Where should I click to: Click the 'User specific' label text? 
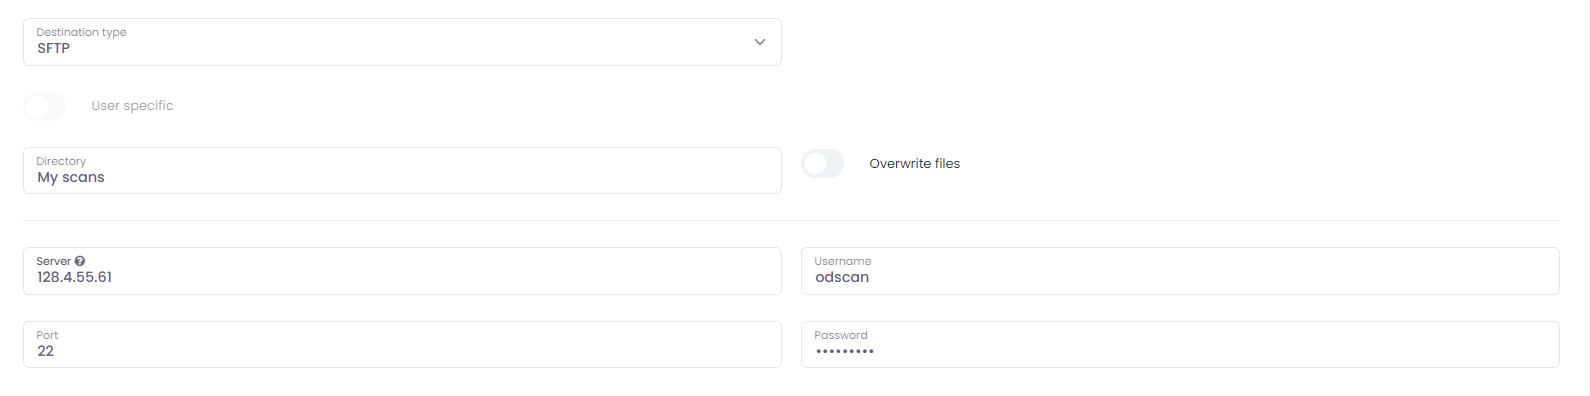pos(132,106)
